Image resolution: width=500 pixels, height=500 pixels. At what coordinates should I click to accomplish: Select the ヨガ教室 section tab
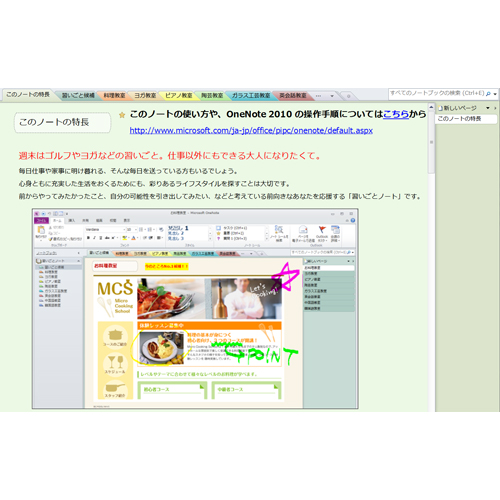[145, 96]
